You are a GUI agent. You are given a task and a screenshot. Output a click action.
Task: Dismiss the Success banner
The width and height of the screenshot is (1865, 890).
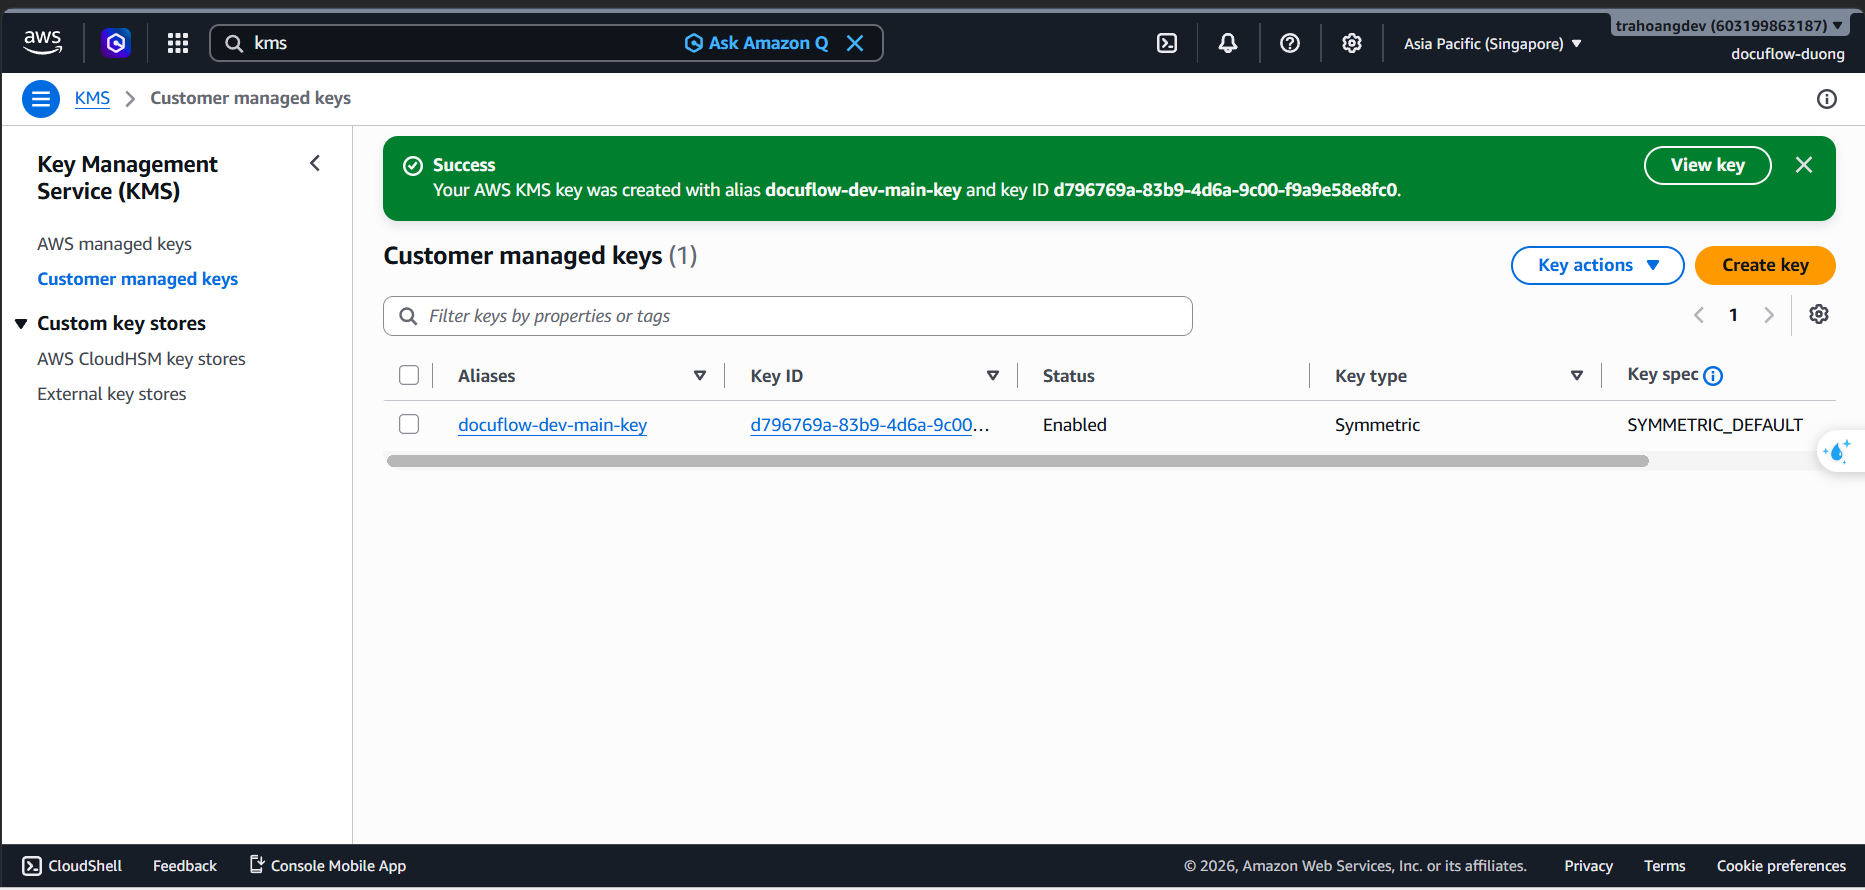click(x=1804, y=165)
